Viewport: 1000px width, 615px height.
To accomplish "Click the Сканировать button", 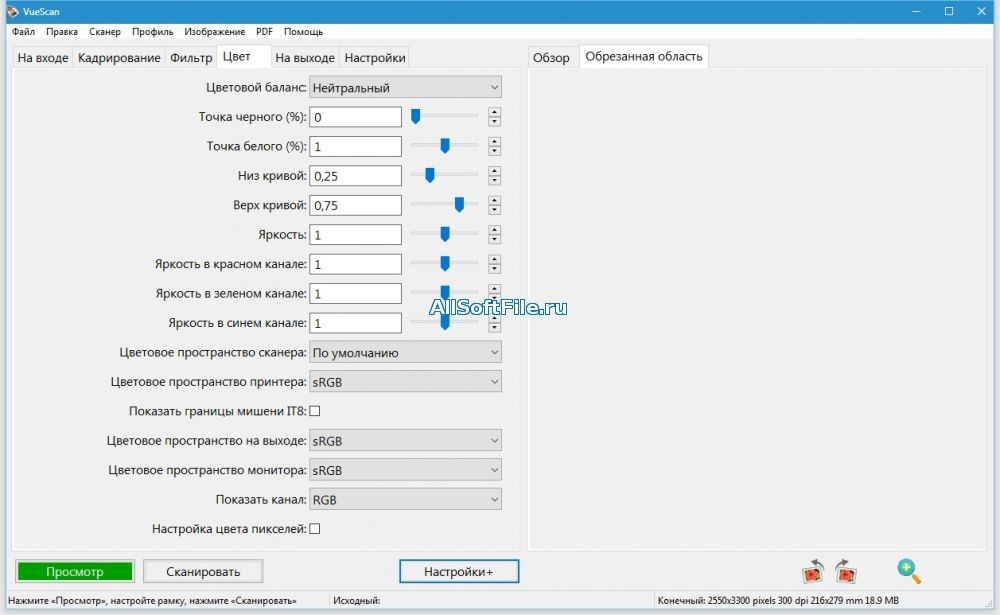I will (203, 572).
